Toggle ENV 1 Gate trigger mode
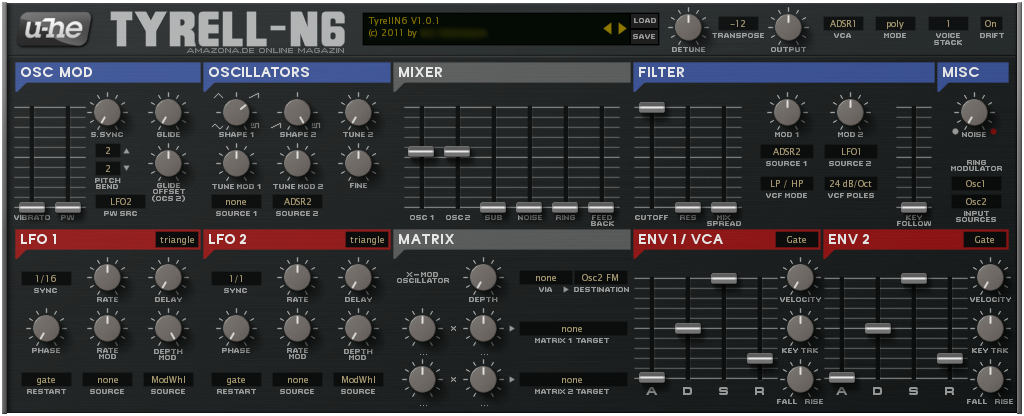 point(797,240)
